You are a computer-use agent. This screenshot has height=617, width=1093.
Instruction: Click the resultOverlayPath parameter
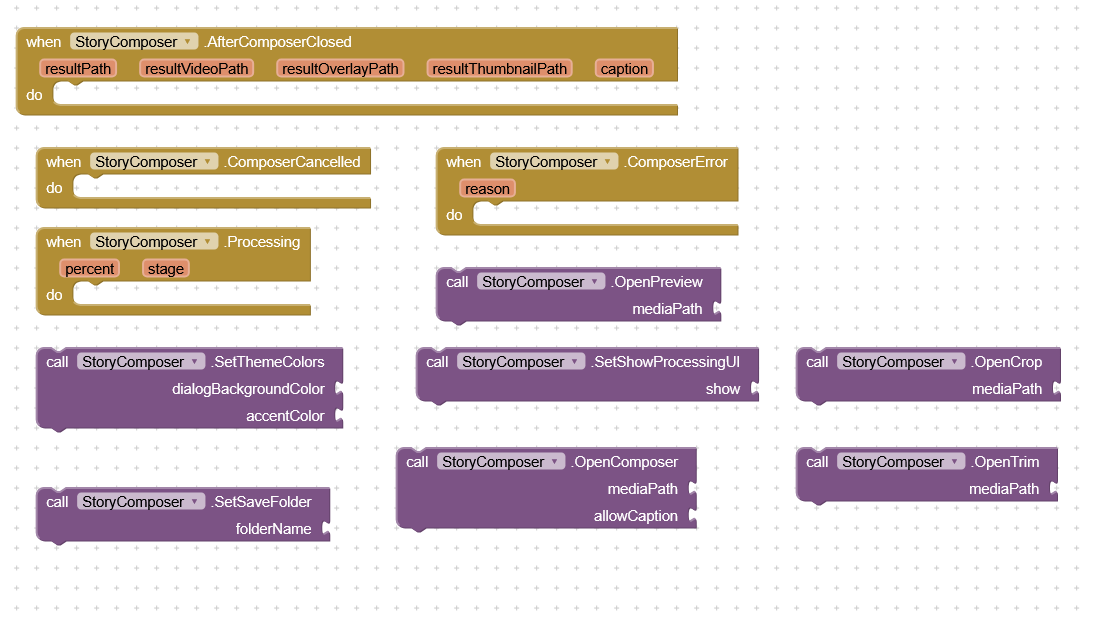340,69
